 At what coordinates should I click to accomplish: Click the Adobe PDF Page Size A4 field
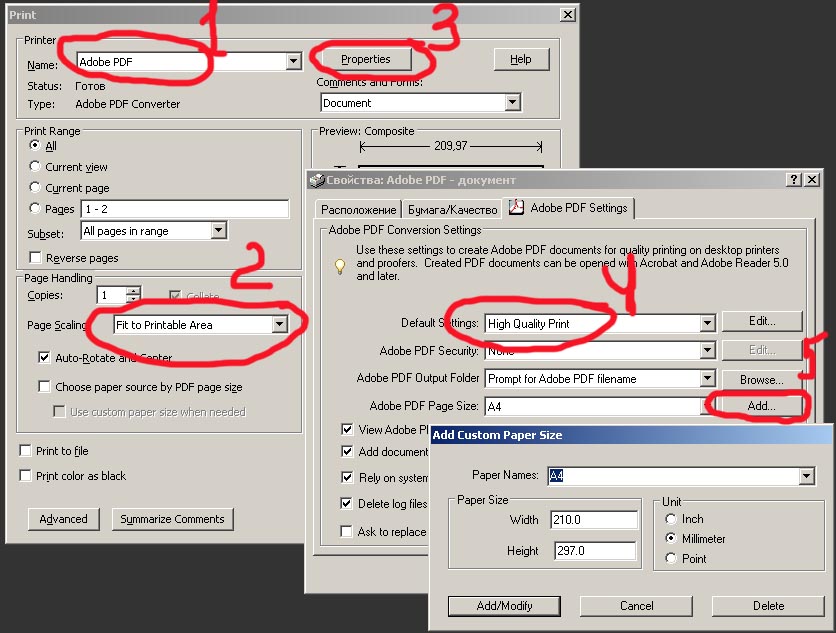(x=592, y=406)
